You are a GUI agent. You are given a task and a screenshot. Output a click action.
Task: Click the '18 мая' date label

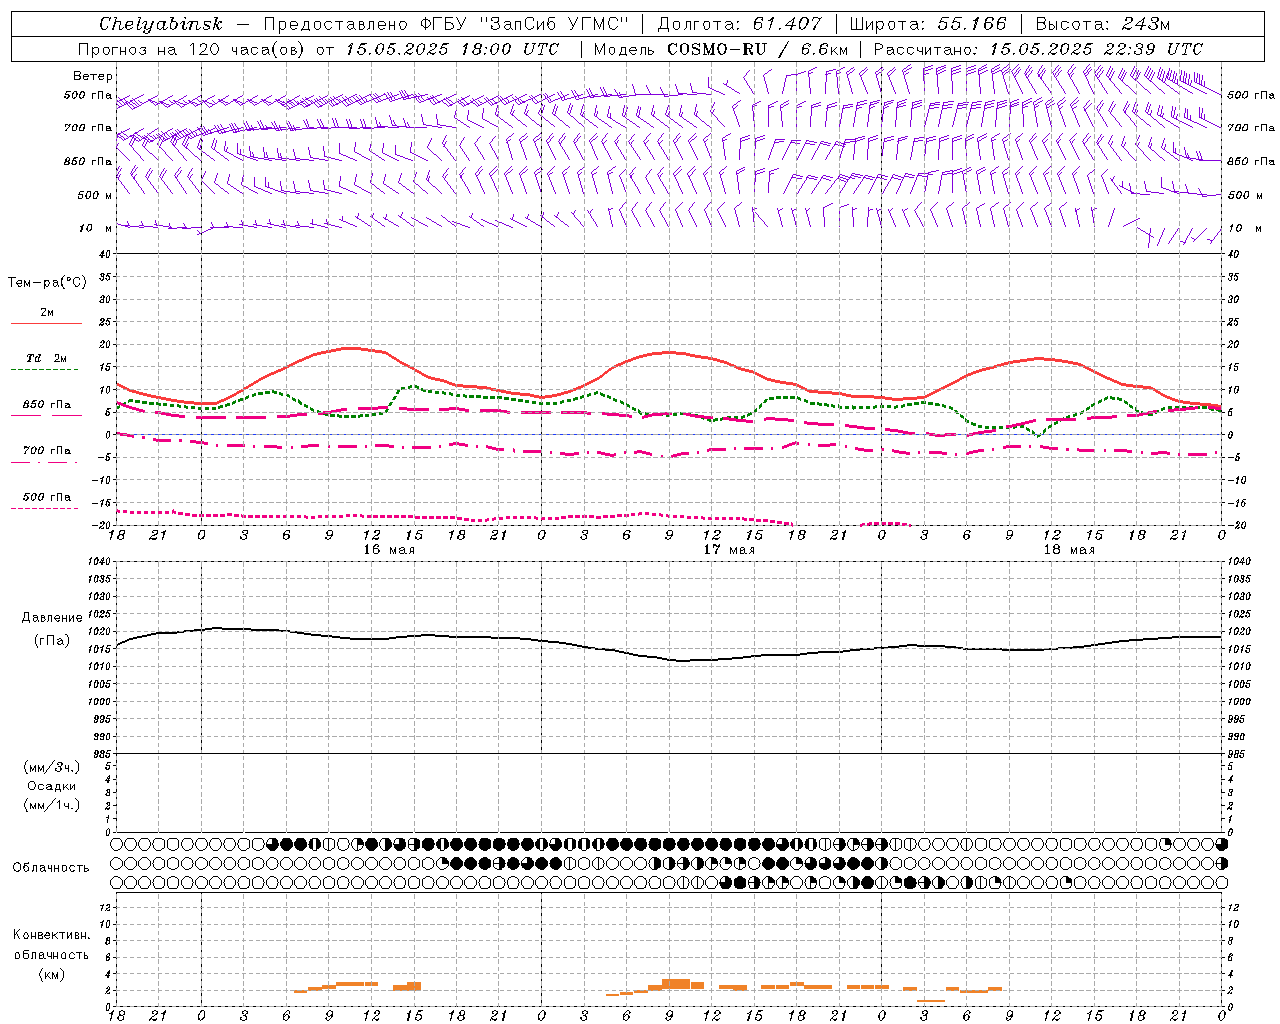tap(1069, 550)
